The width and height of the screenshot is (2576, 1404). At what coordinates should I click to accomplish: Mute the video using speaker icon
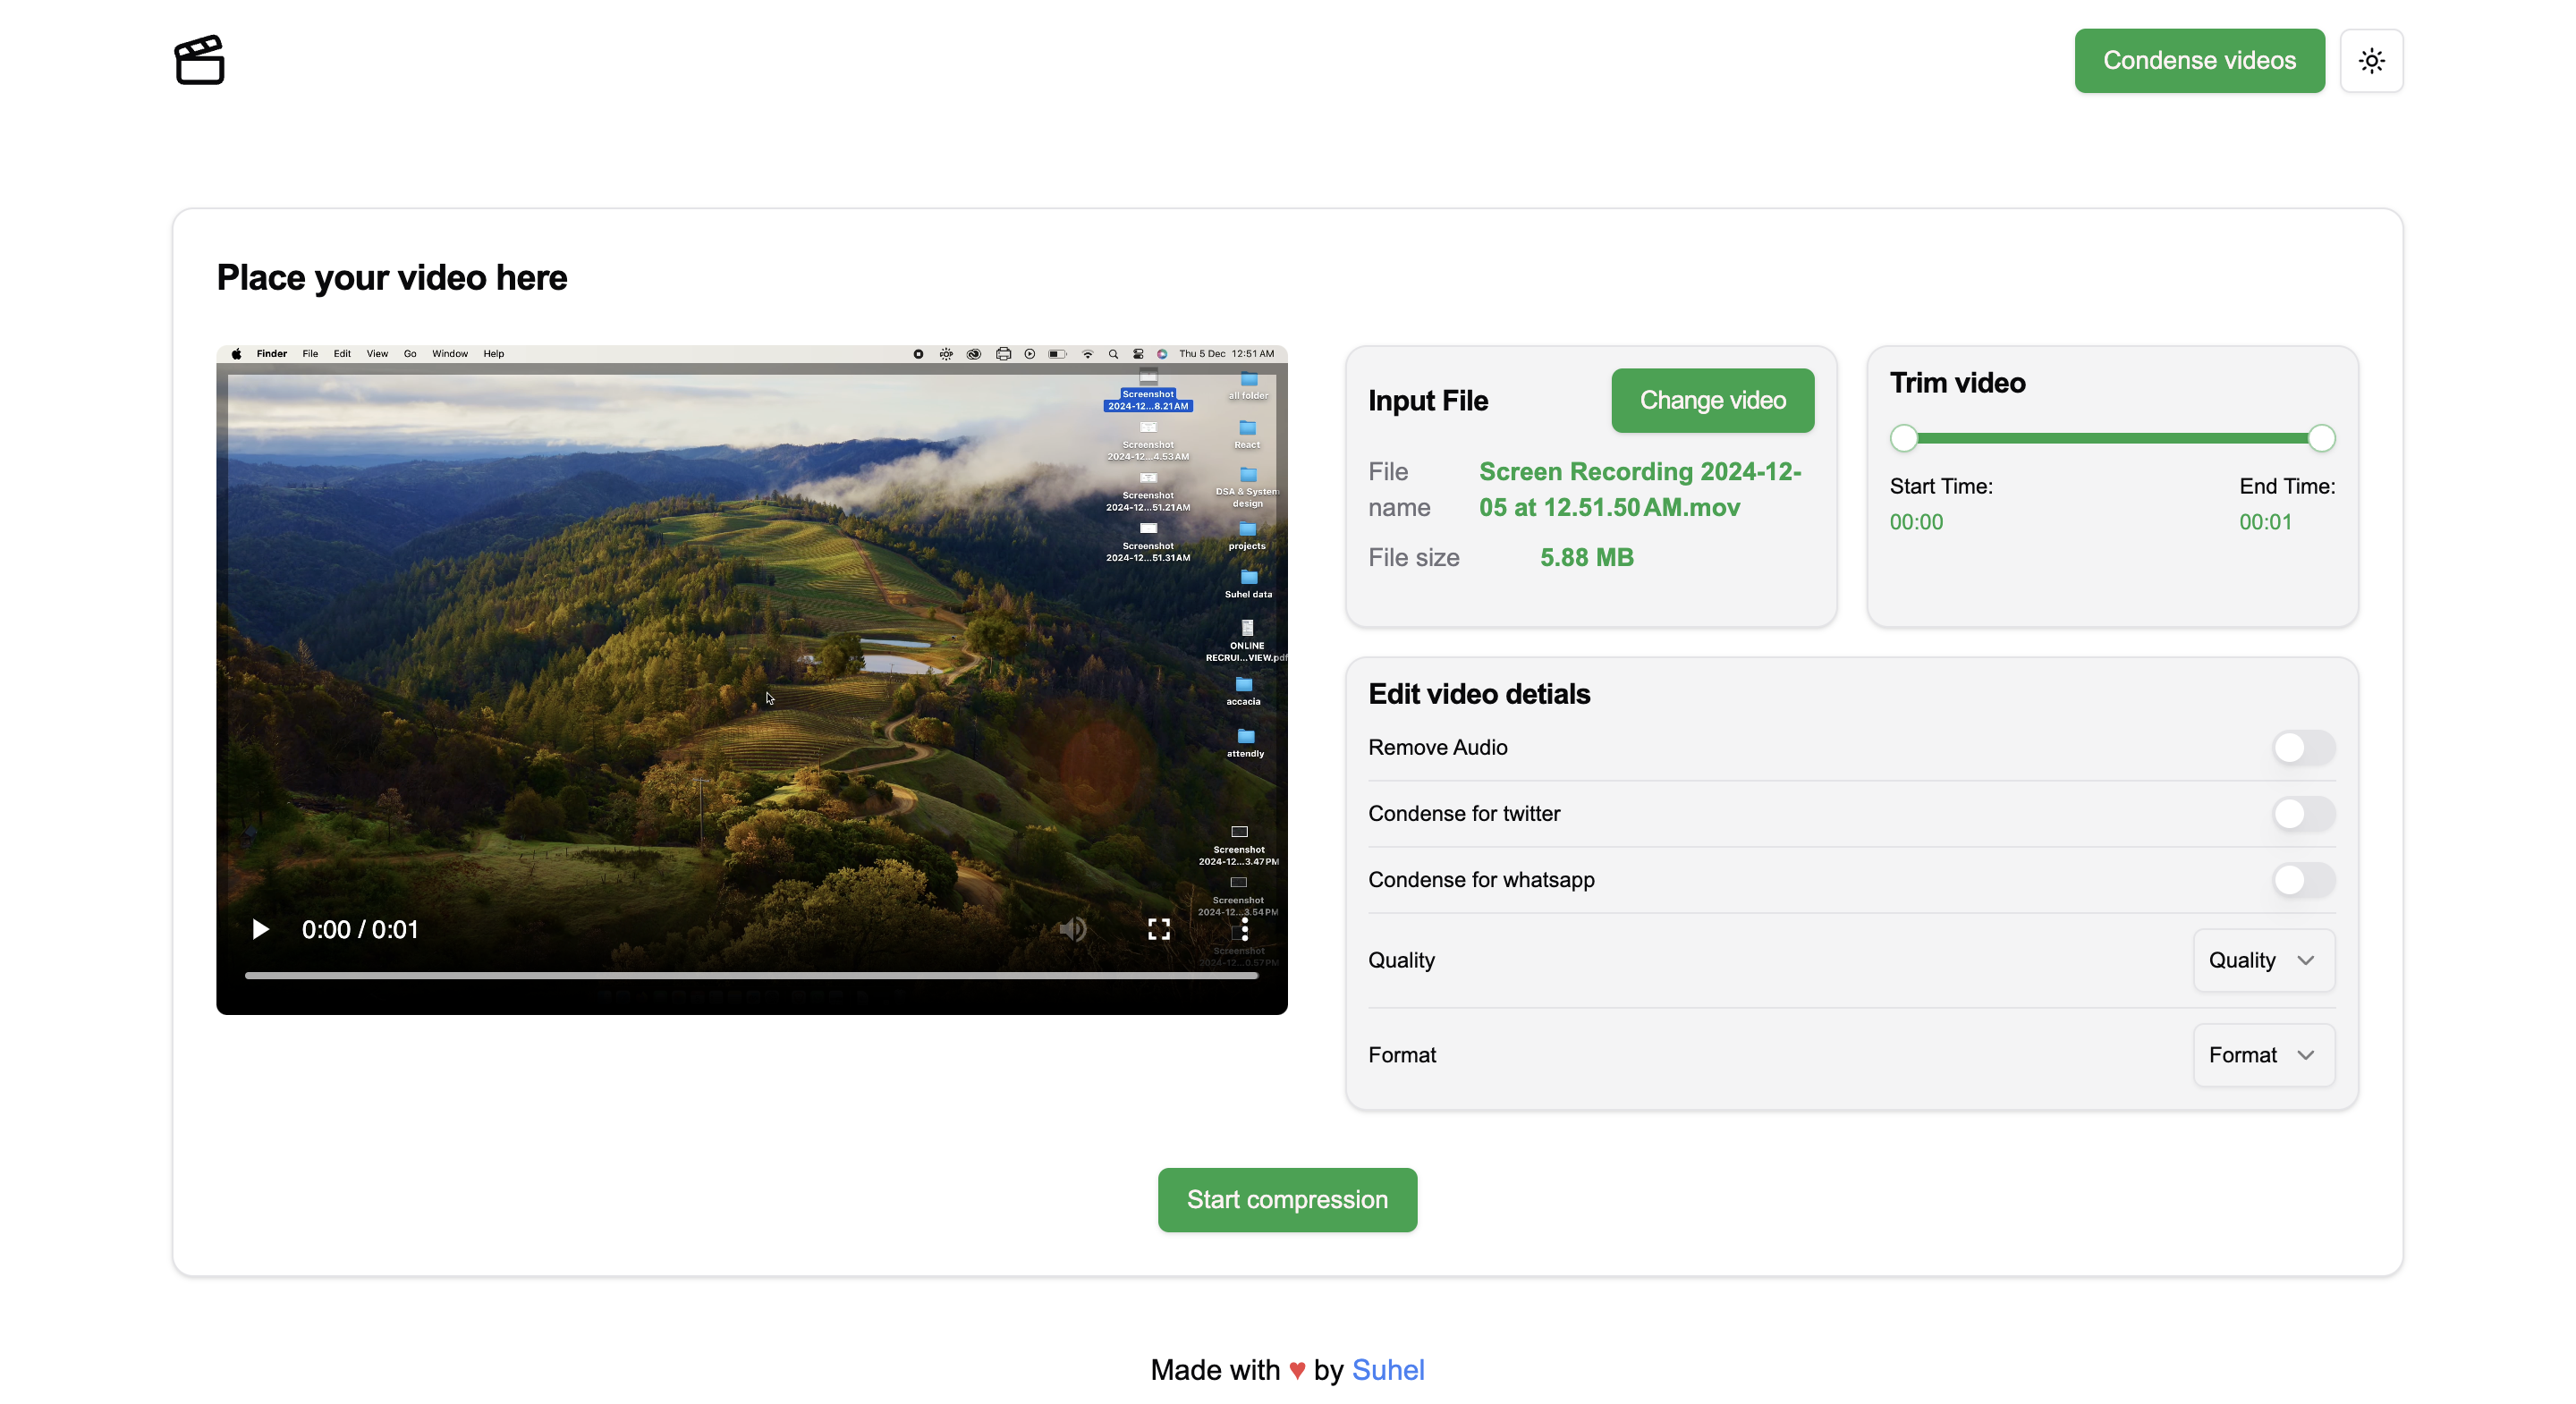pos(1072,929)
